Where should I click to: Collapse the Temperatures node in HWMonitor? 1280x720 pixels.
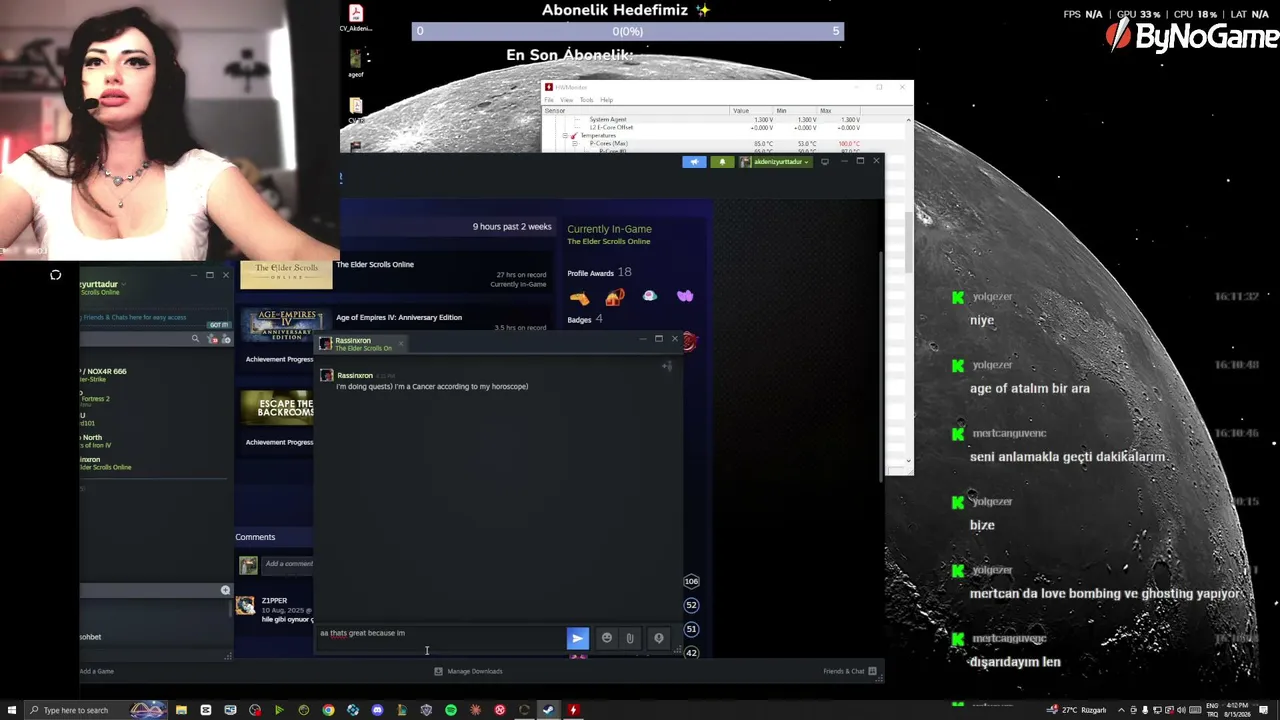point(565,136)
